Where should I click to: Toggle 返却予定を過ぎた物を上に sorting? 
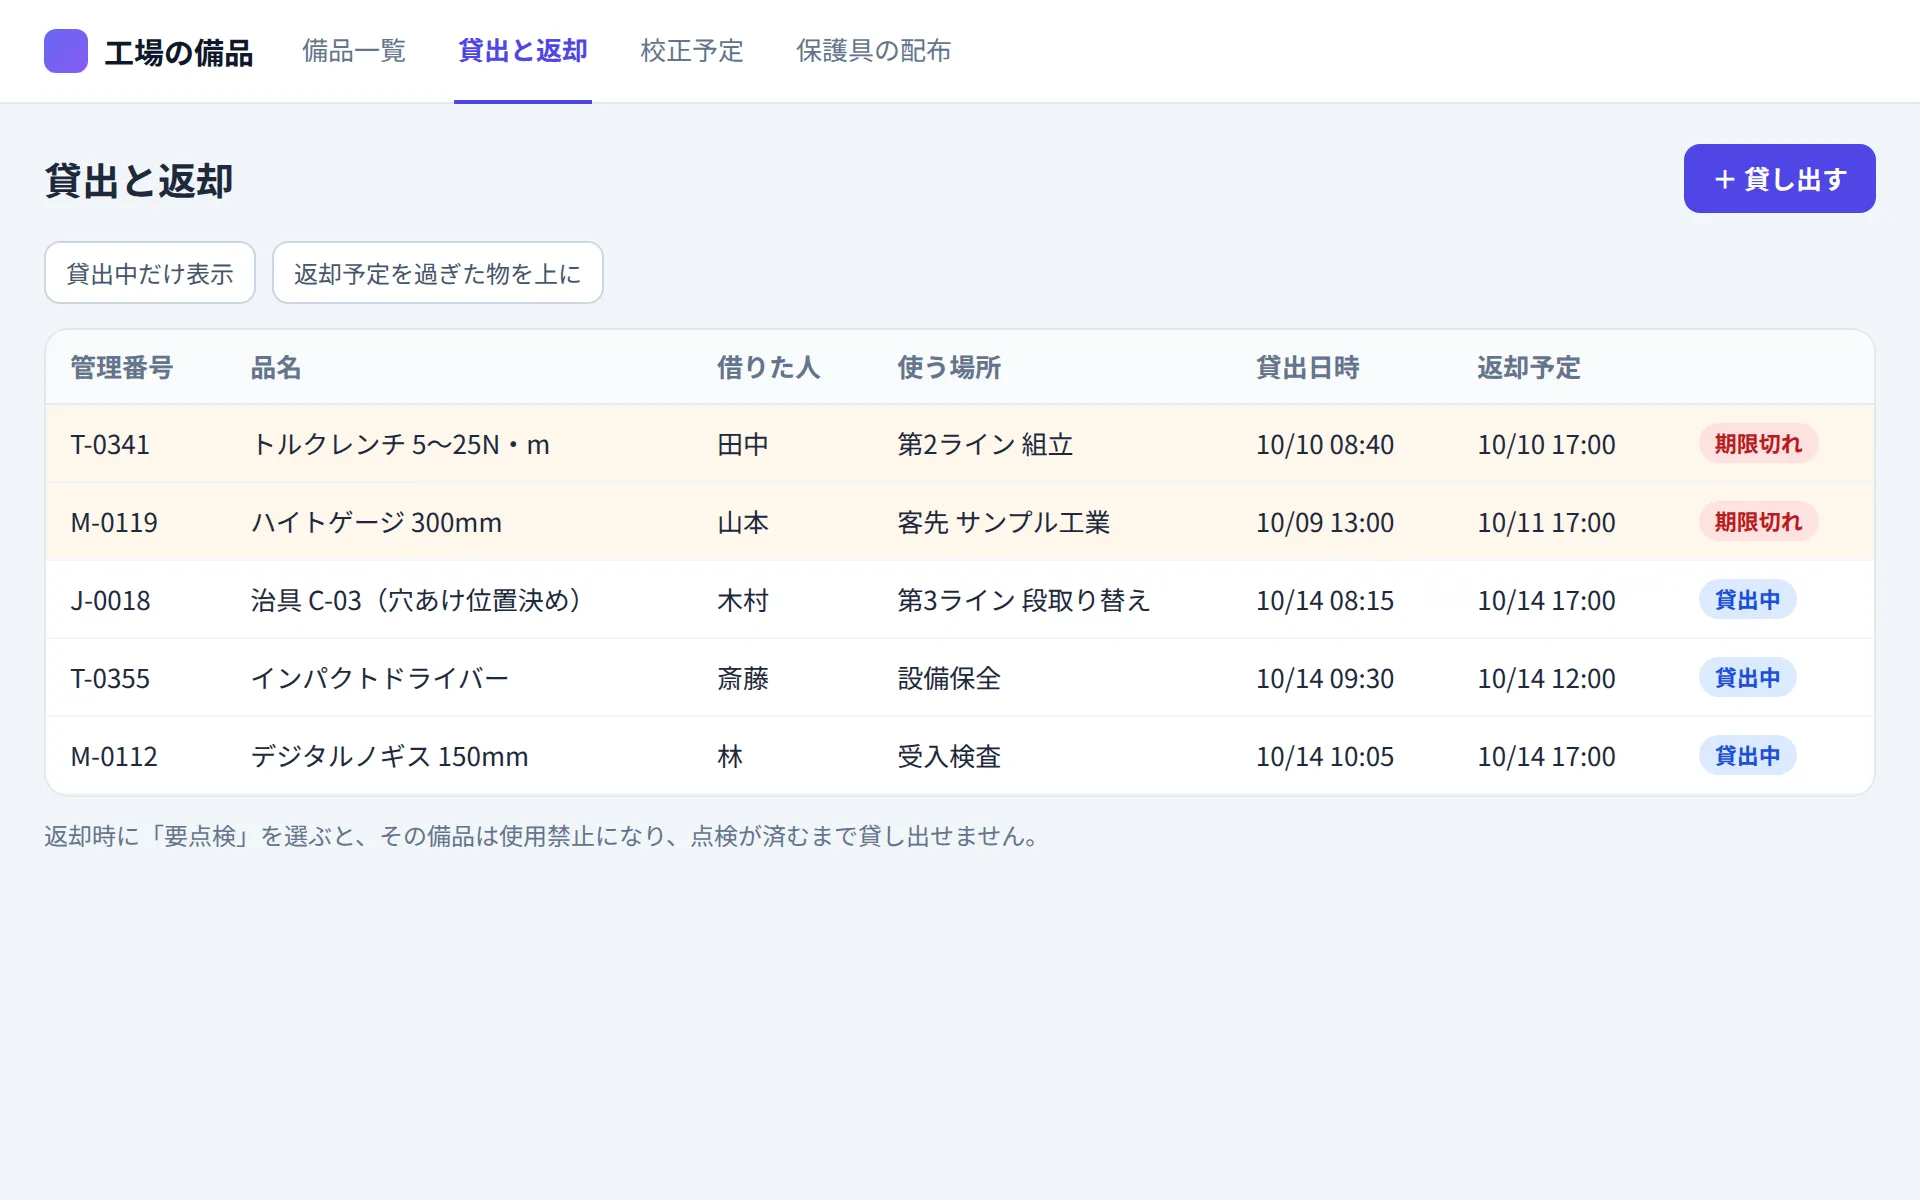pos(438,273)
